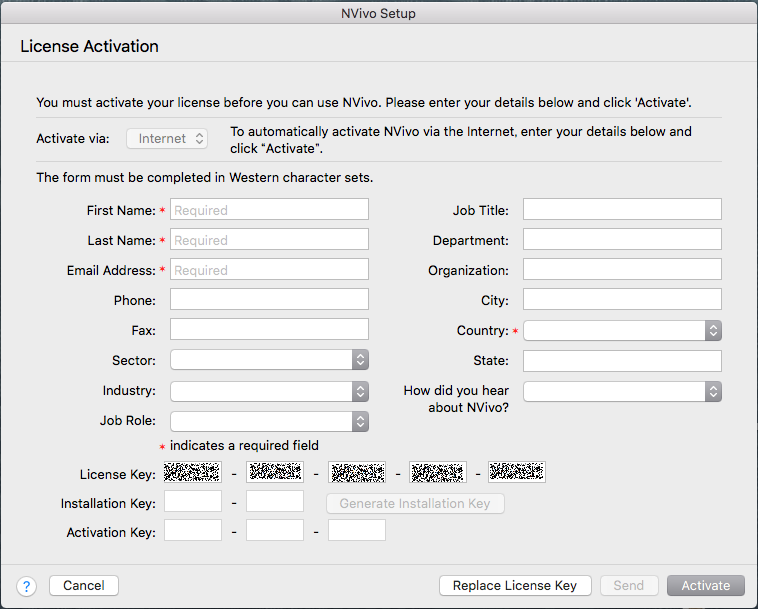Viewport: 758px width, 609px height.
Task: Click the Send button
Action: pyautogui.click(x=629, y=585)
